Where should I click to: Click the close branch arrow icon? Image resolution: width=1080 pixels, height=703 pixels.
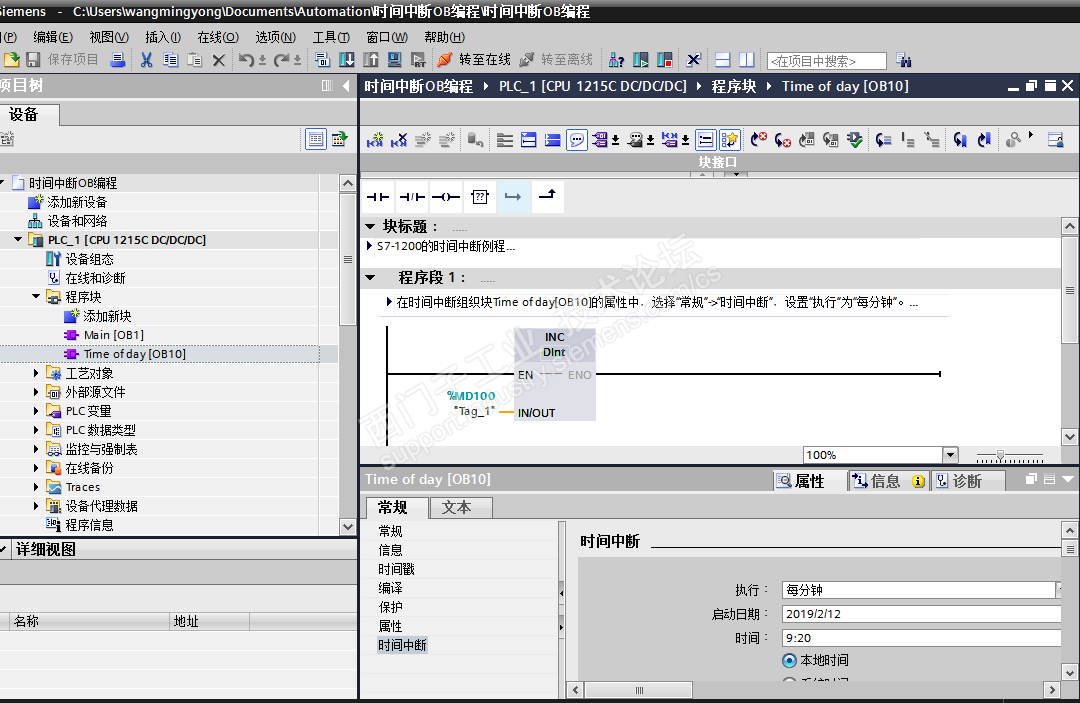tap(548, 196)
